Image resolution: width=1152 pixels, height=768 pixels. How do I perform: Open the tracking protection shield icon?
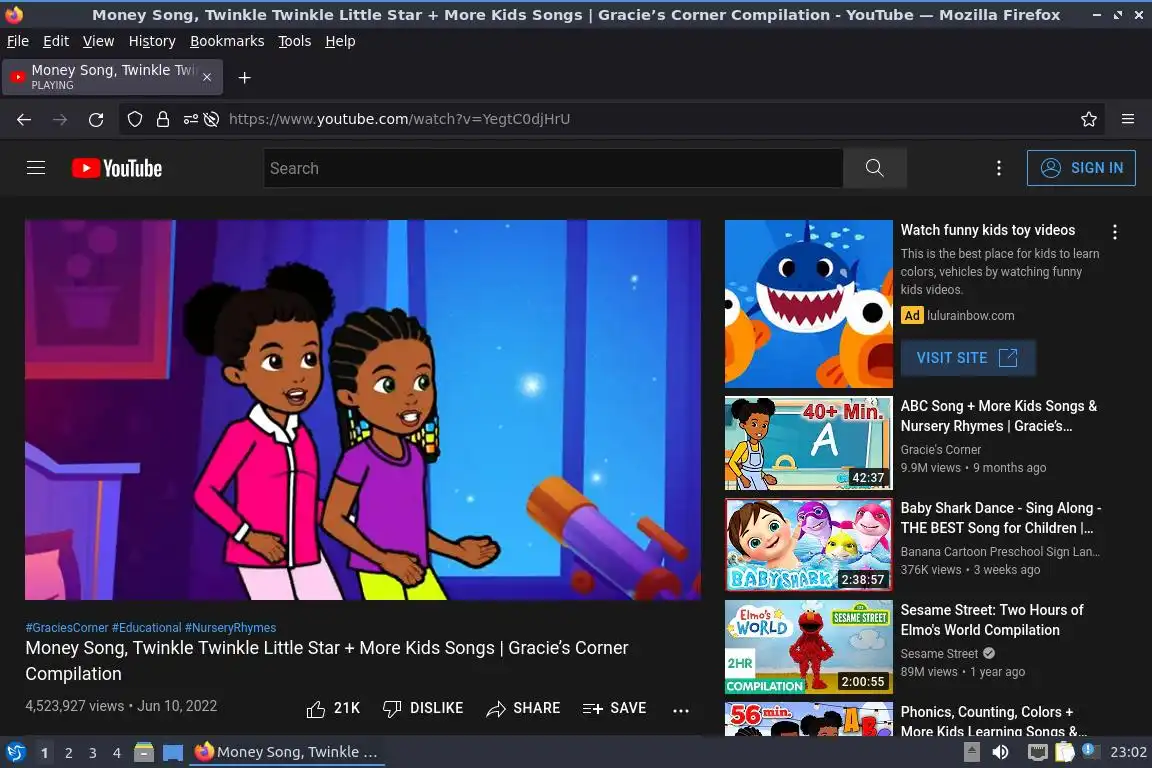pos(134,119)
